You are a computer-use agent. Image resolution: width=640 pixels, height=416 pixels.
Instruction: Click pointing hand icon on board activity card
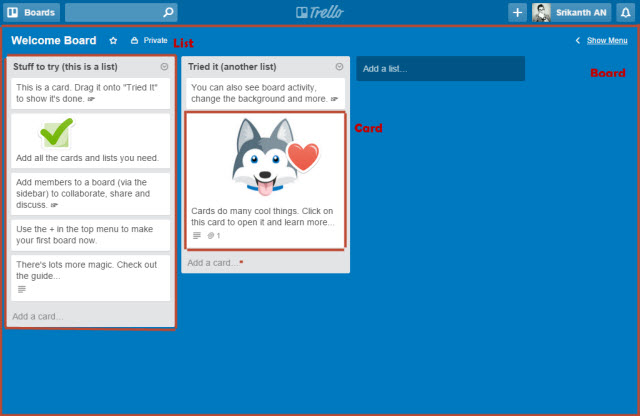(334, 99)
